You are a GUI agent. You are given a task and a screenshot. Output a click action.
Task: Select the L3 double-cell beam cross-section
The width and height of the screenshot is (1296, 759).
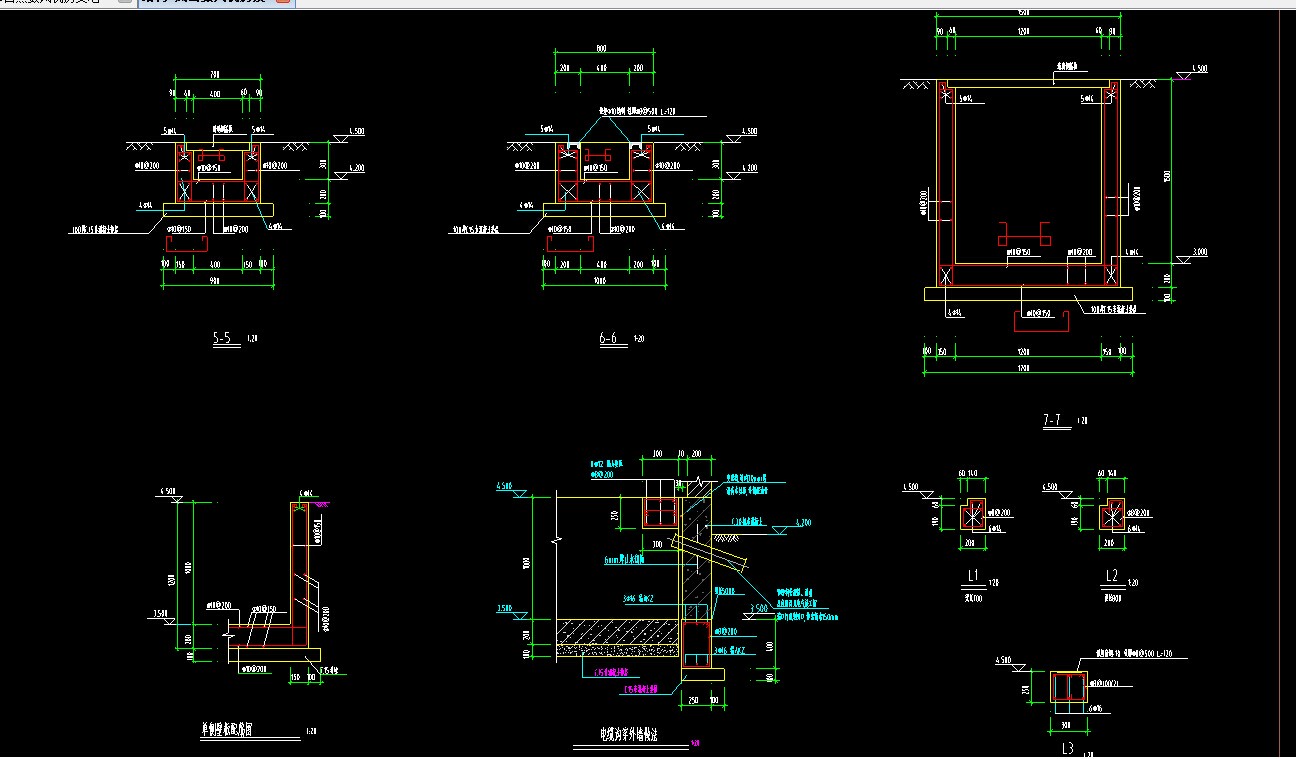pos(1069,687)
